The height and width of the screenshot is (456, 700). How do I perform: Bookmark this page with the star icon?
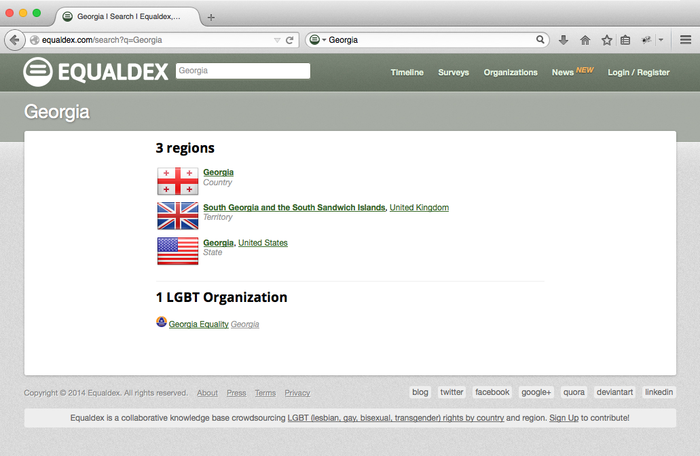(606, 40)
